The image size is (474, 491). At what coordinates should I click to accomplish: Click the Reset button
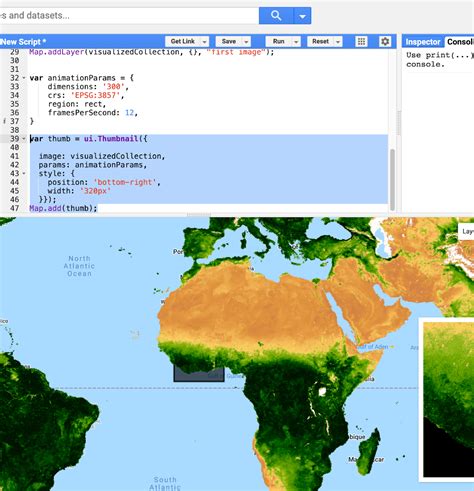(320, 41)
